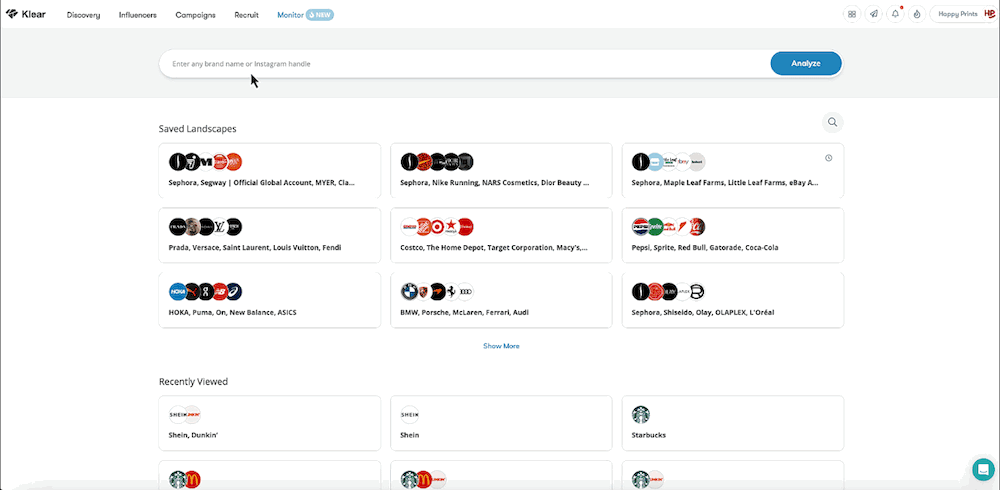Open the Sephora, Shiseido, Olay landscape
Viewport: 1000px width, 490px height.
(733, 300)
